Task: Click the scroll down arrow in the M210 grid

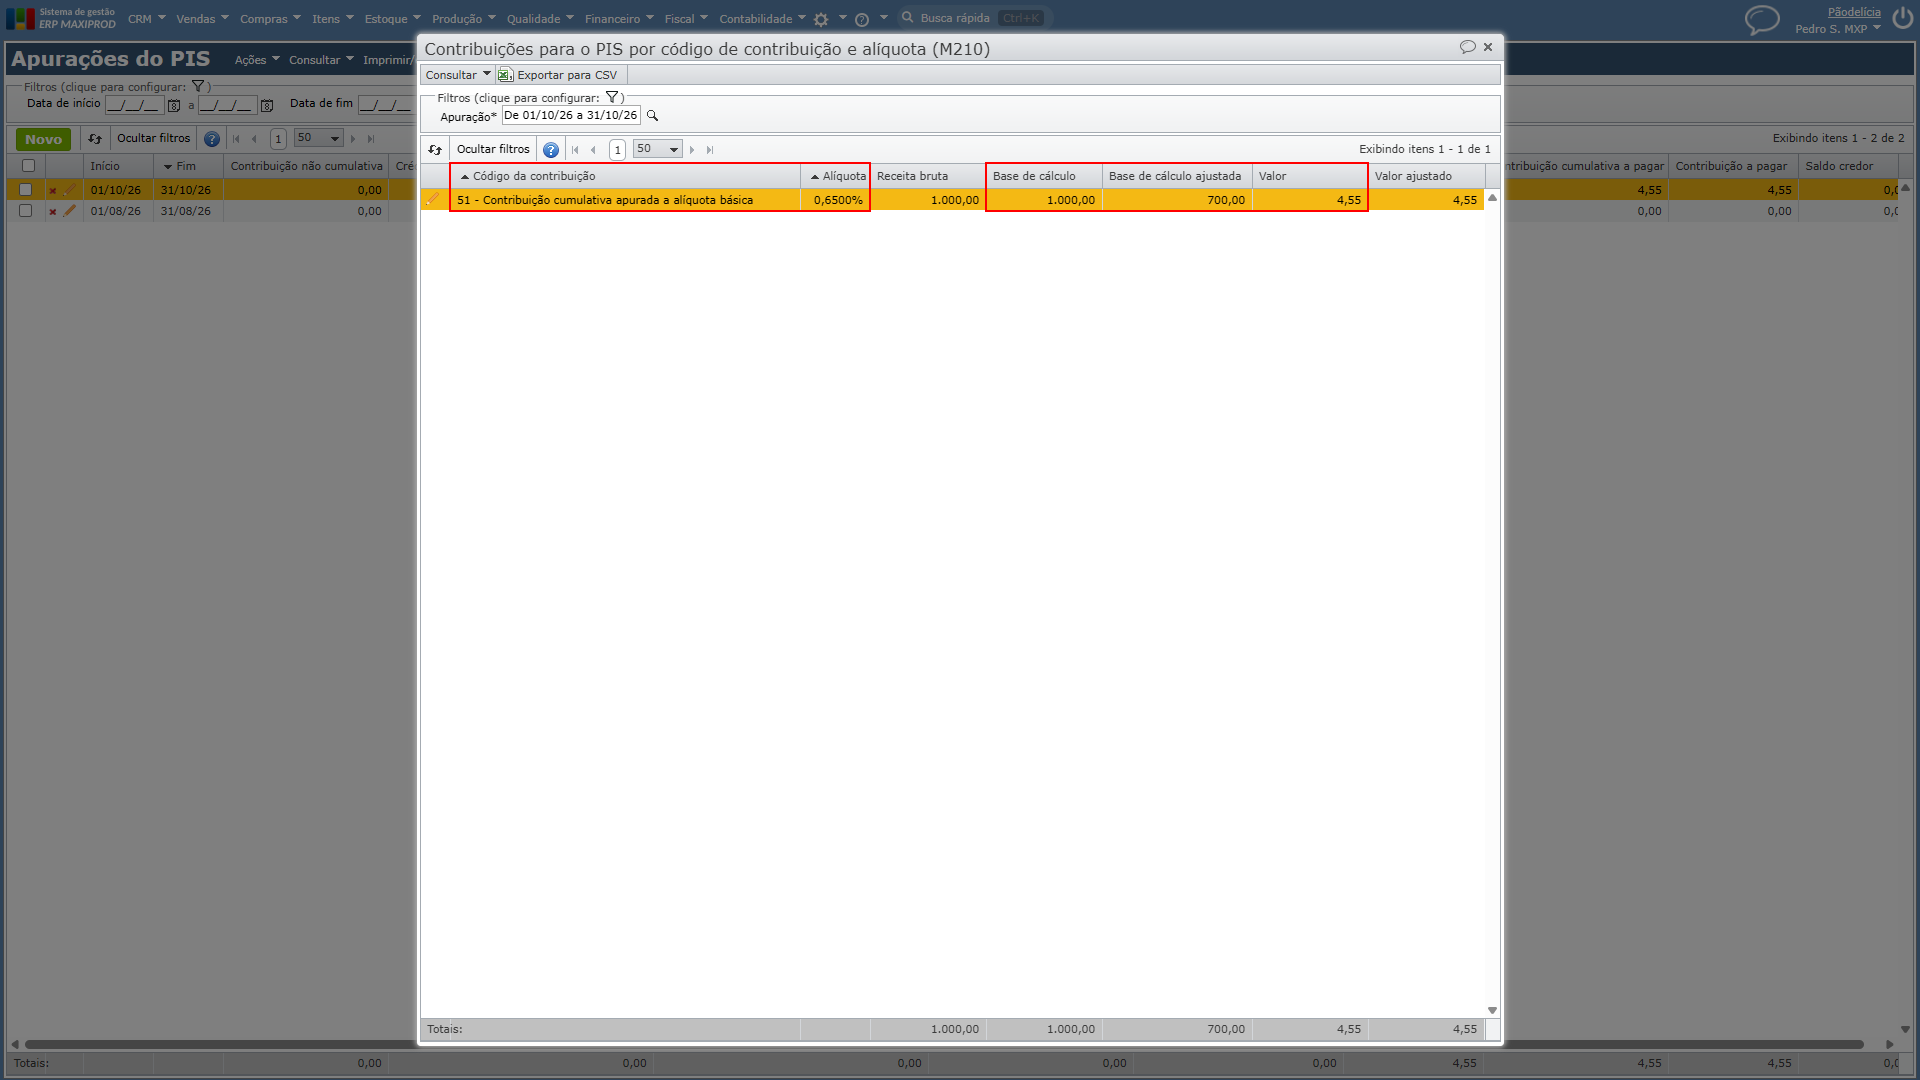Action: 1492,1010
